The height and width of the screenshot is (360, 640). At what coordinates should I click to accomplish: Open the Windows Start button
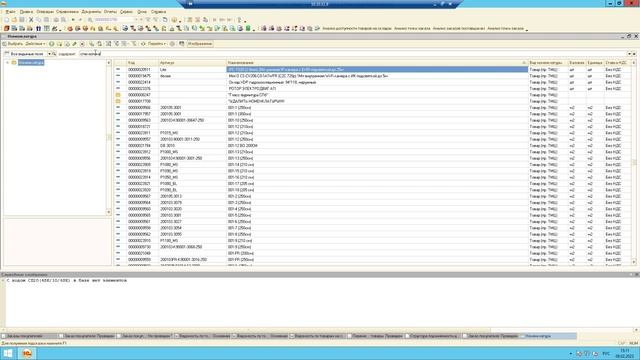pyautogui.click(x=8, y=353)
